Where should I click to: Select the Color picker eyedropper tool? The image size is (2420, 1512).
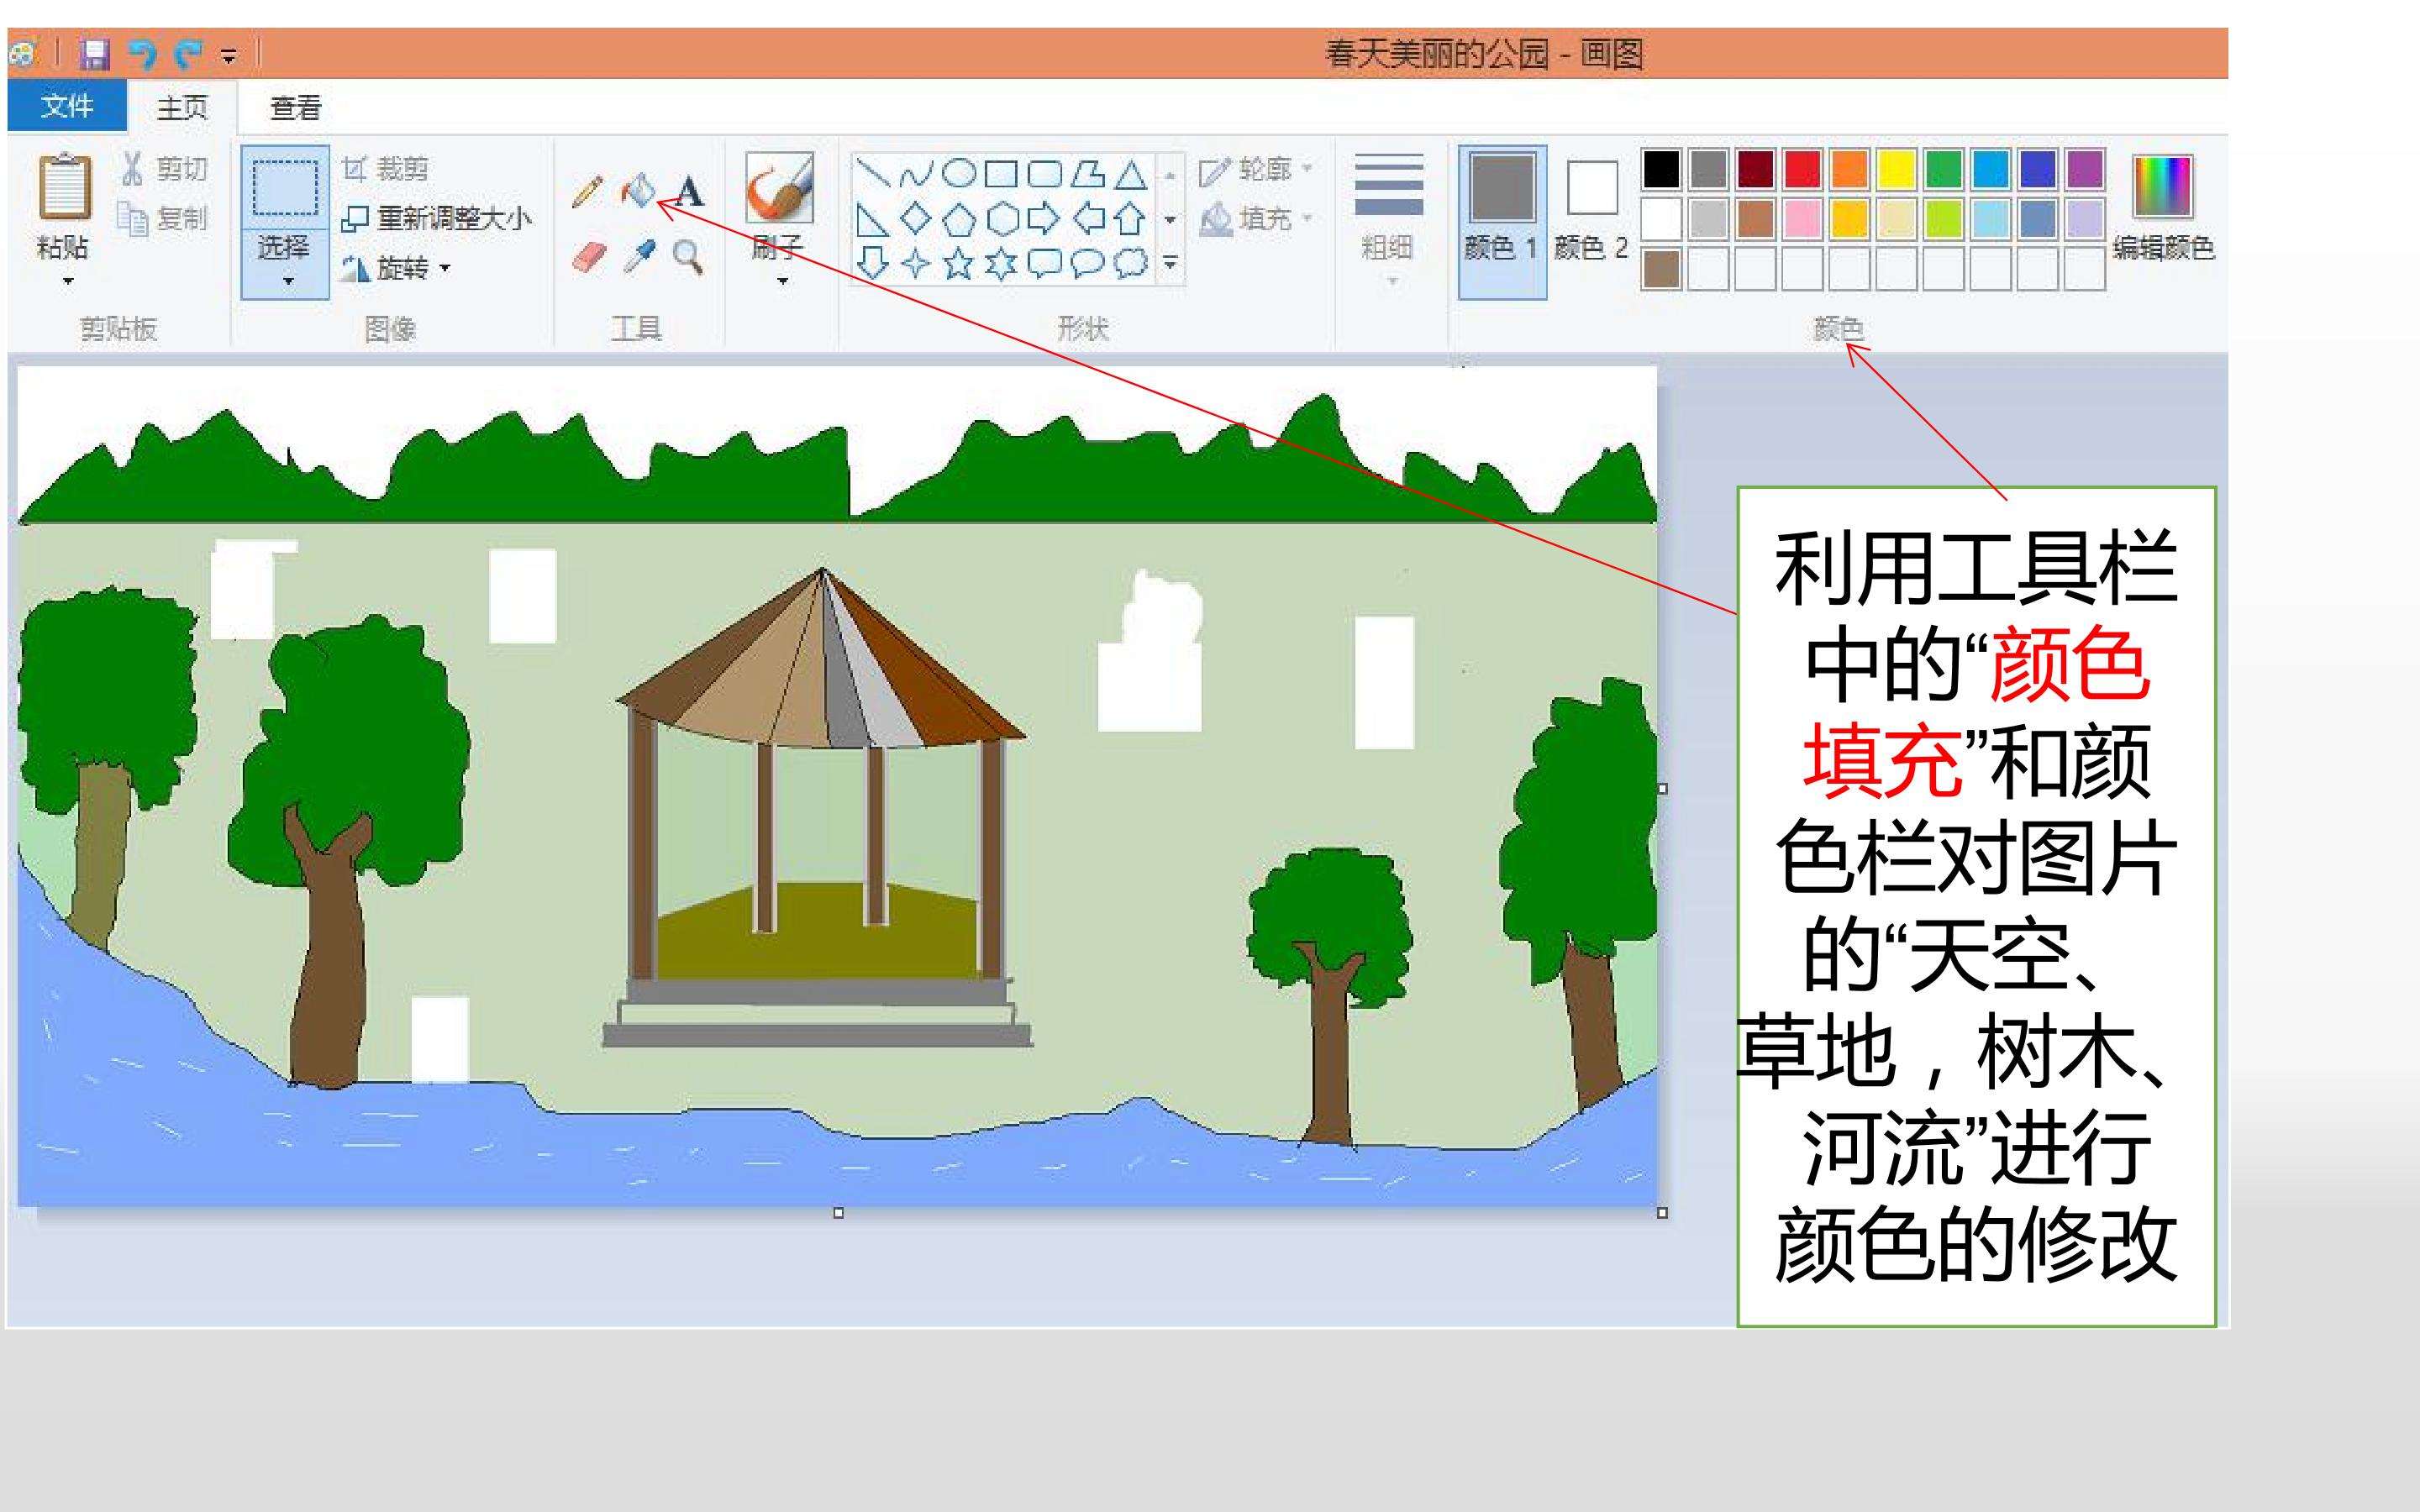pos(638,257)
